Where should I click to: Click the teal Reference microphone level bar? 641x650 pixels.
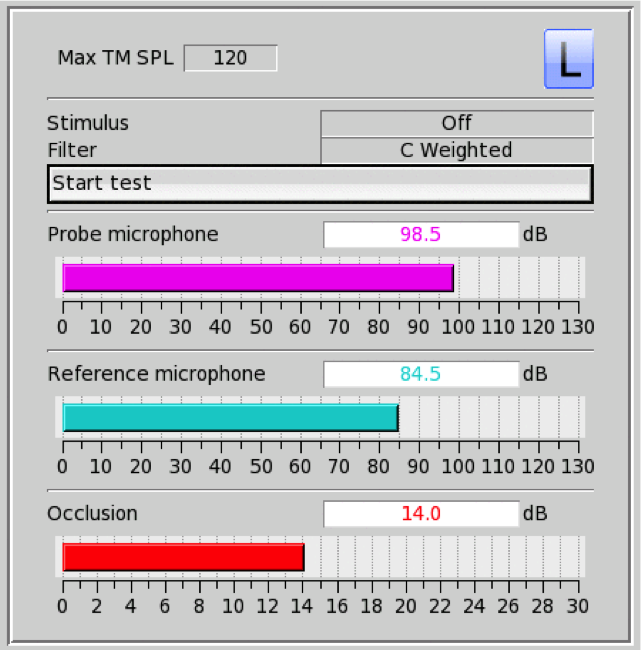(x=231, y=417)
